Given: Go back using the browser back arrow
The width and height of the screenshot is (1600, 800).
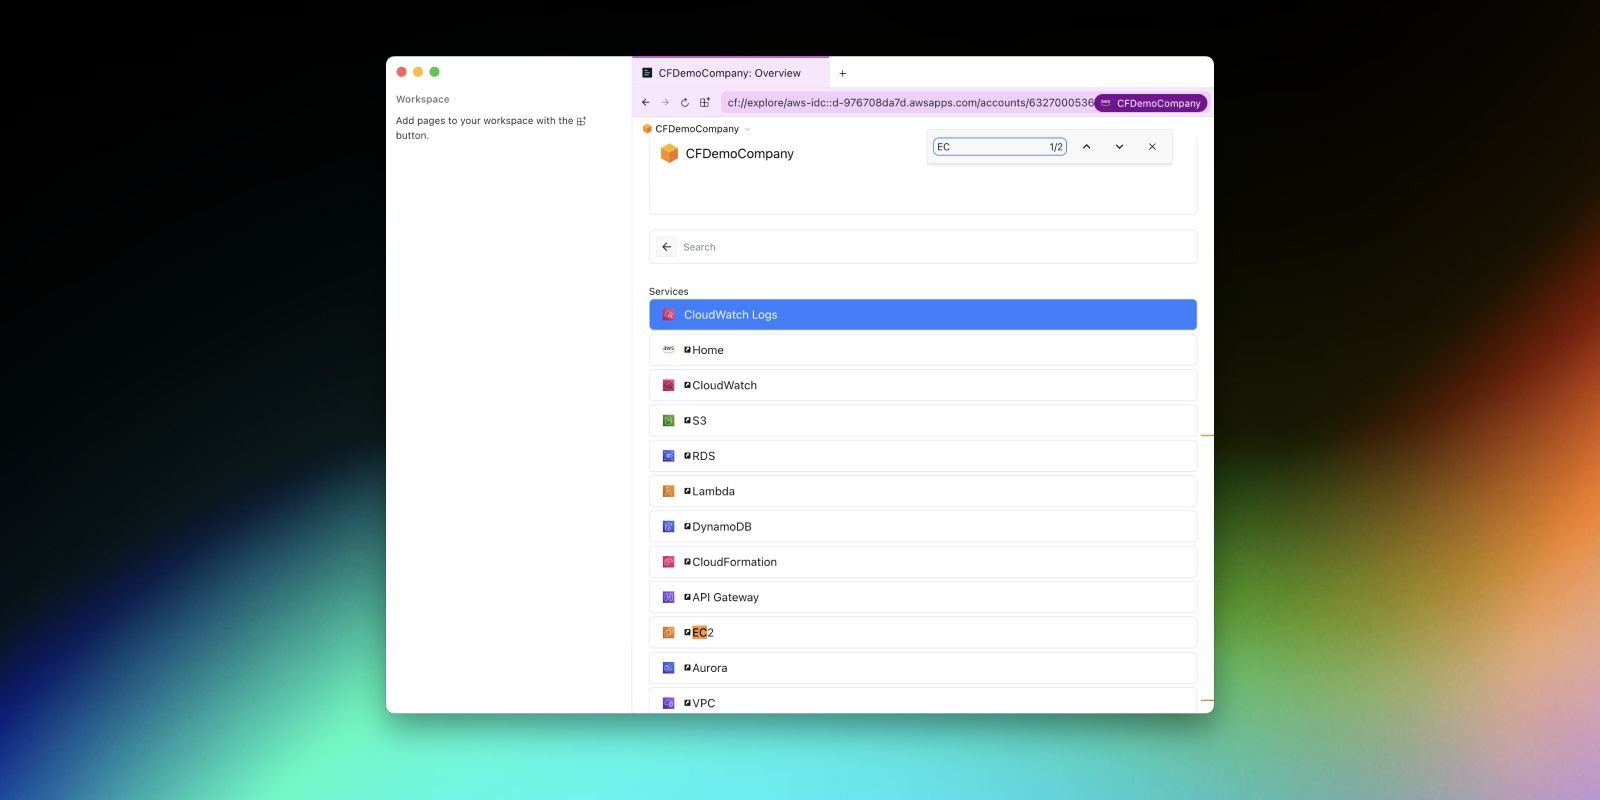Looking at the screenshot, I should coord(645,102).
